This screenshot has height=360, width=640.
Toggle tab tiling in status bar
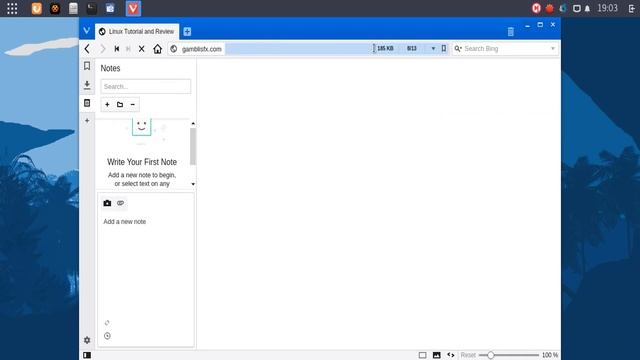[x=422, y=355]
